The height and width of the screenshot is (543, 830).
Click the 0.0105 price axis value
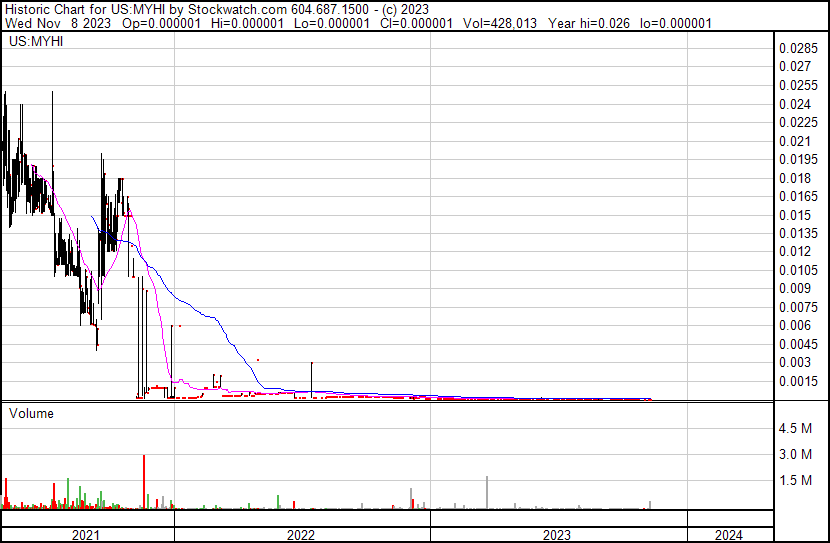(798, 270)
